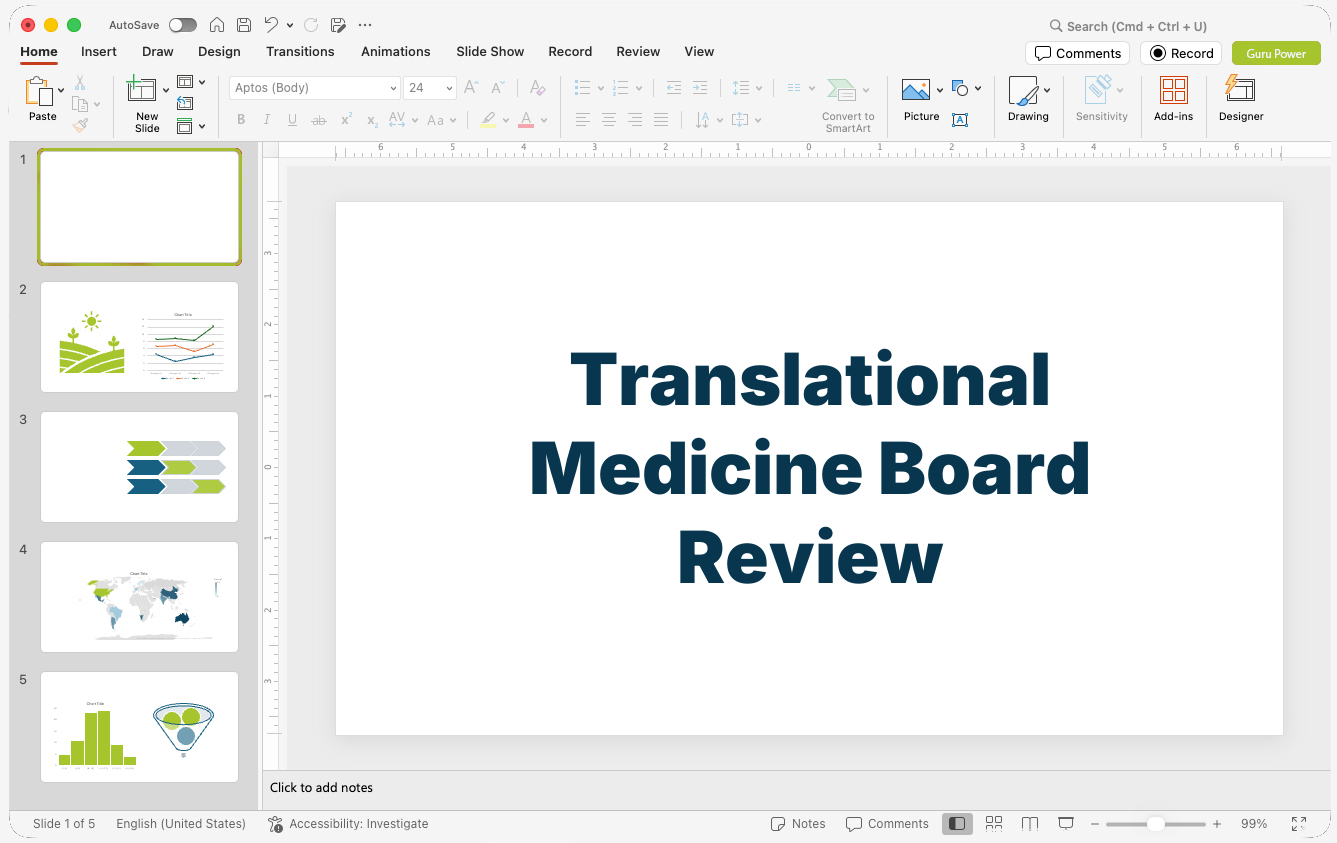Image resolution: width=1337 pixels, height=843 pixels.
Task: Click the Undo arrow icon
Action: (272, 25)
